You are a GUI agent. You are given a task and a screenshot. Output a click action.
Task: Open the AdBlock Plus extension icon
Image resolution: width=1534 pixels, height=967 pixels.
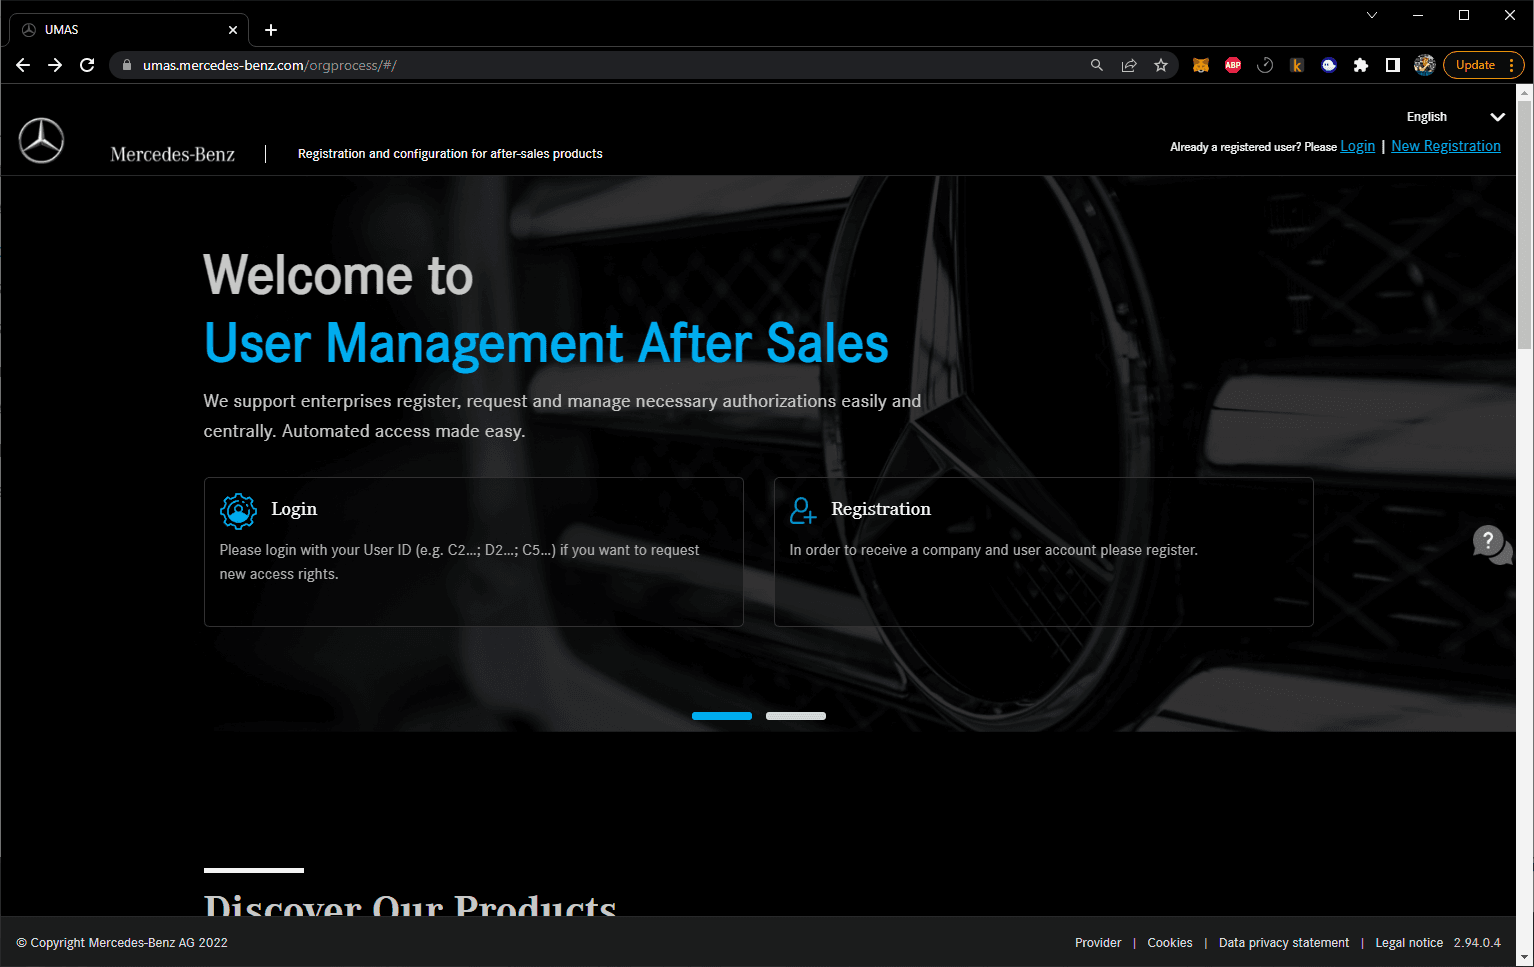pyautogui.click(x=1233, y=65)
